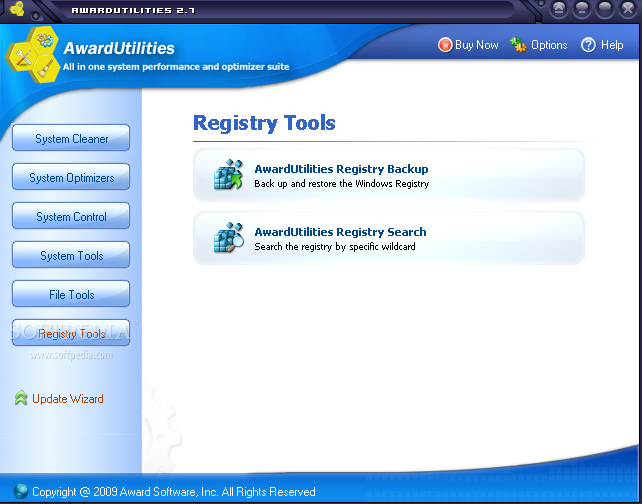Click the Buy Now shopping icon
642x504 pixels.
(x=445, y=45)
